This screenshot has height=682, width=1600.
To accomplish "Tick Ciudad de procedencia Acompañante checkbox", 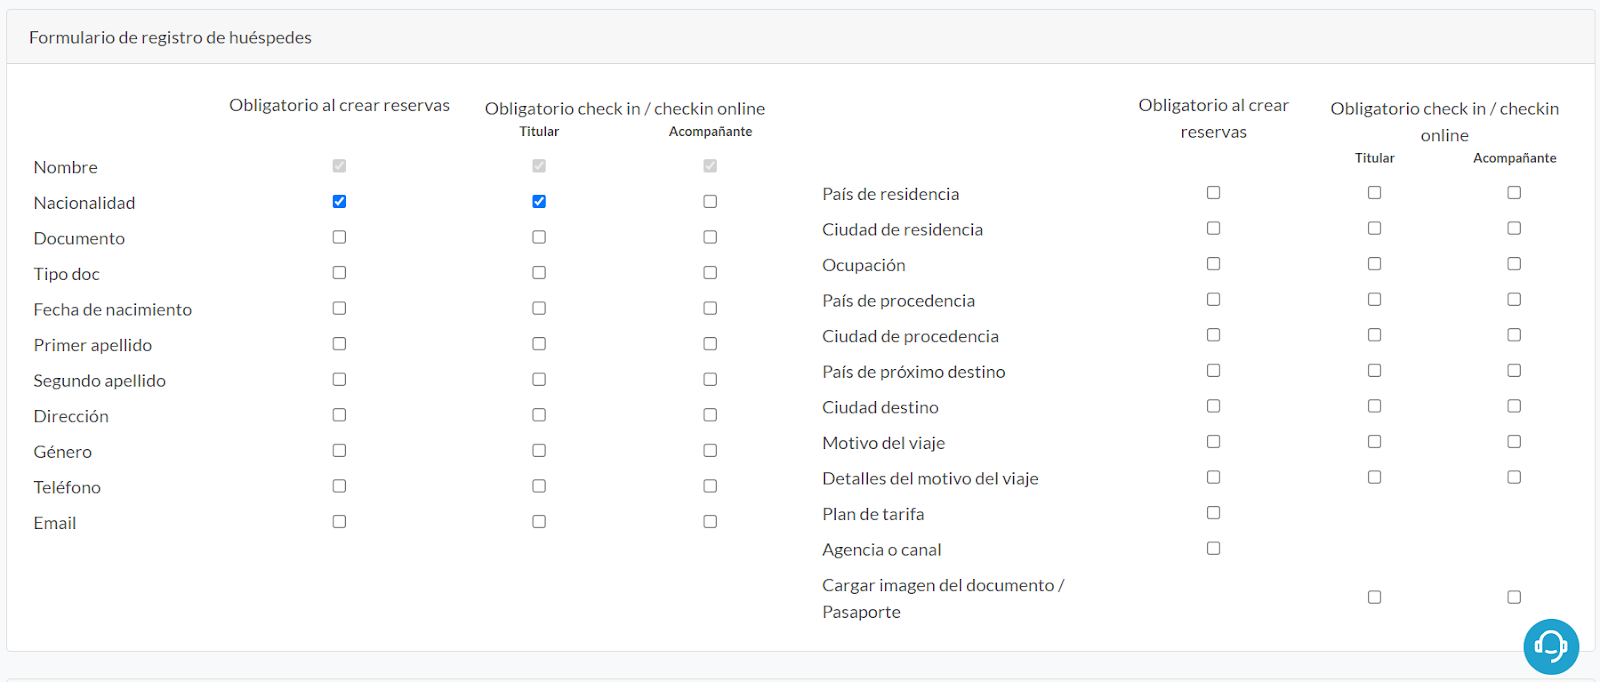I will [1514, 334].
